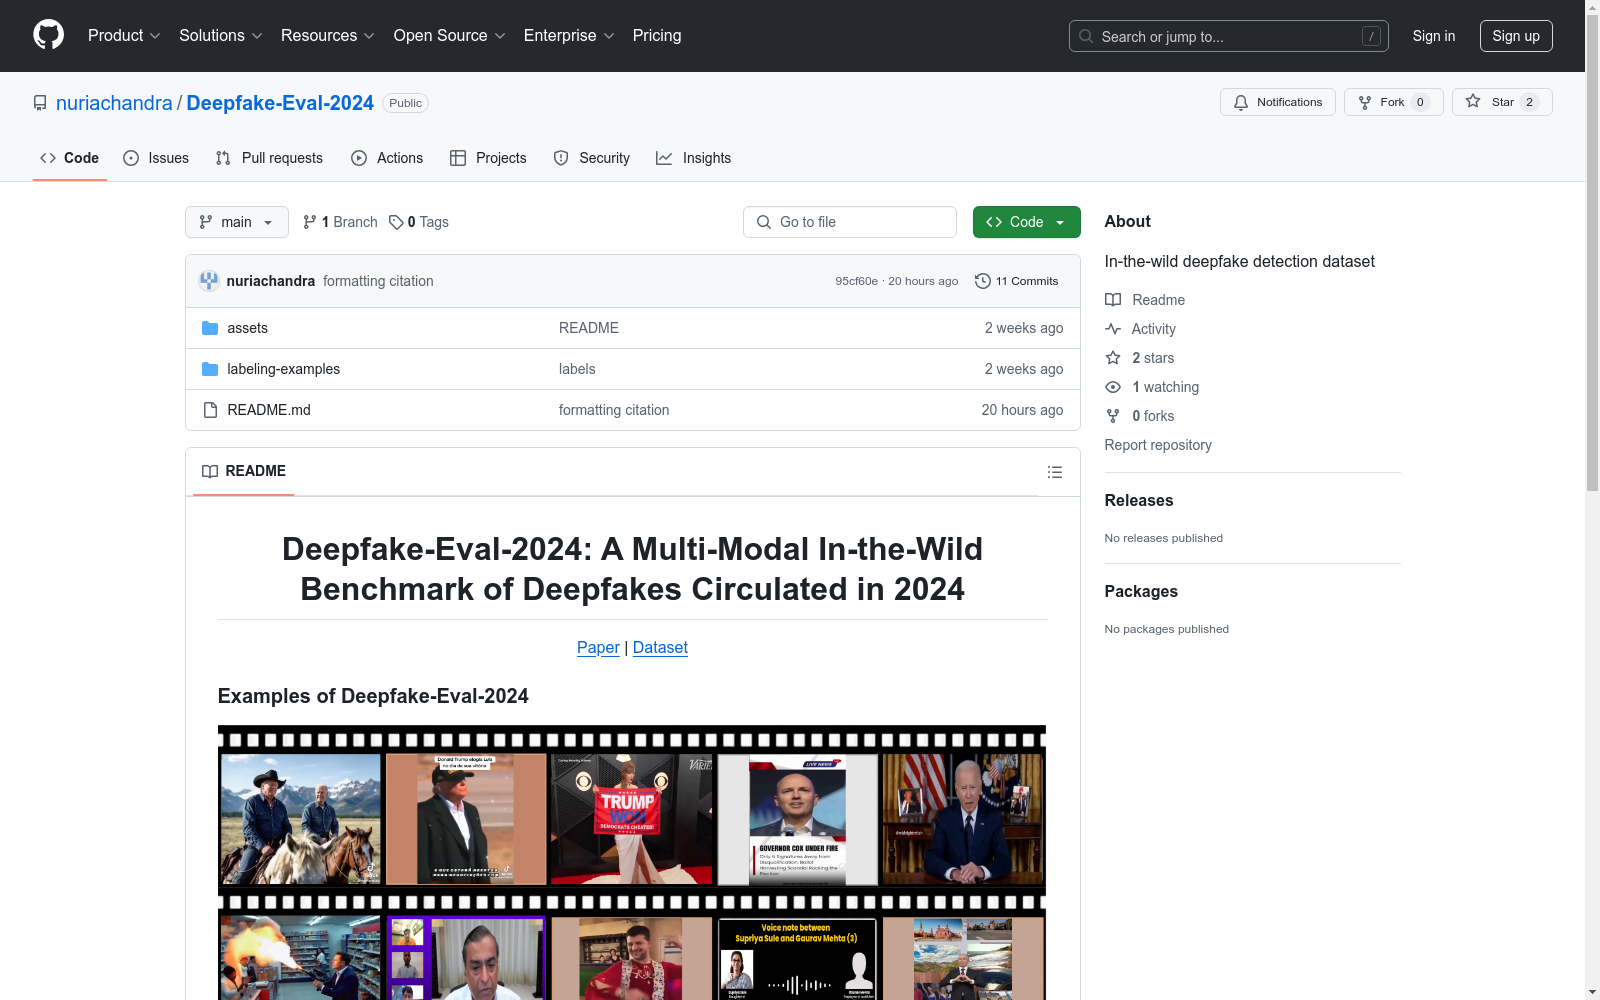The width and height of the screenshot is (1600, 1000).
Task: Fork this repository
Action: [x=1393, y=102]
